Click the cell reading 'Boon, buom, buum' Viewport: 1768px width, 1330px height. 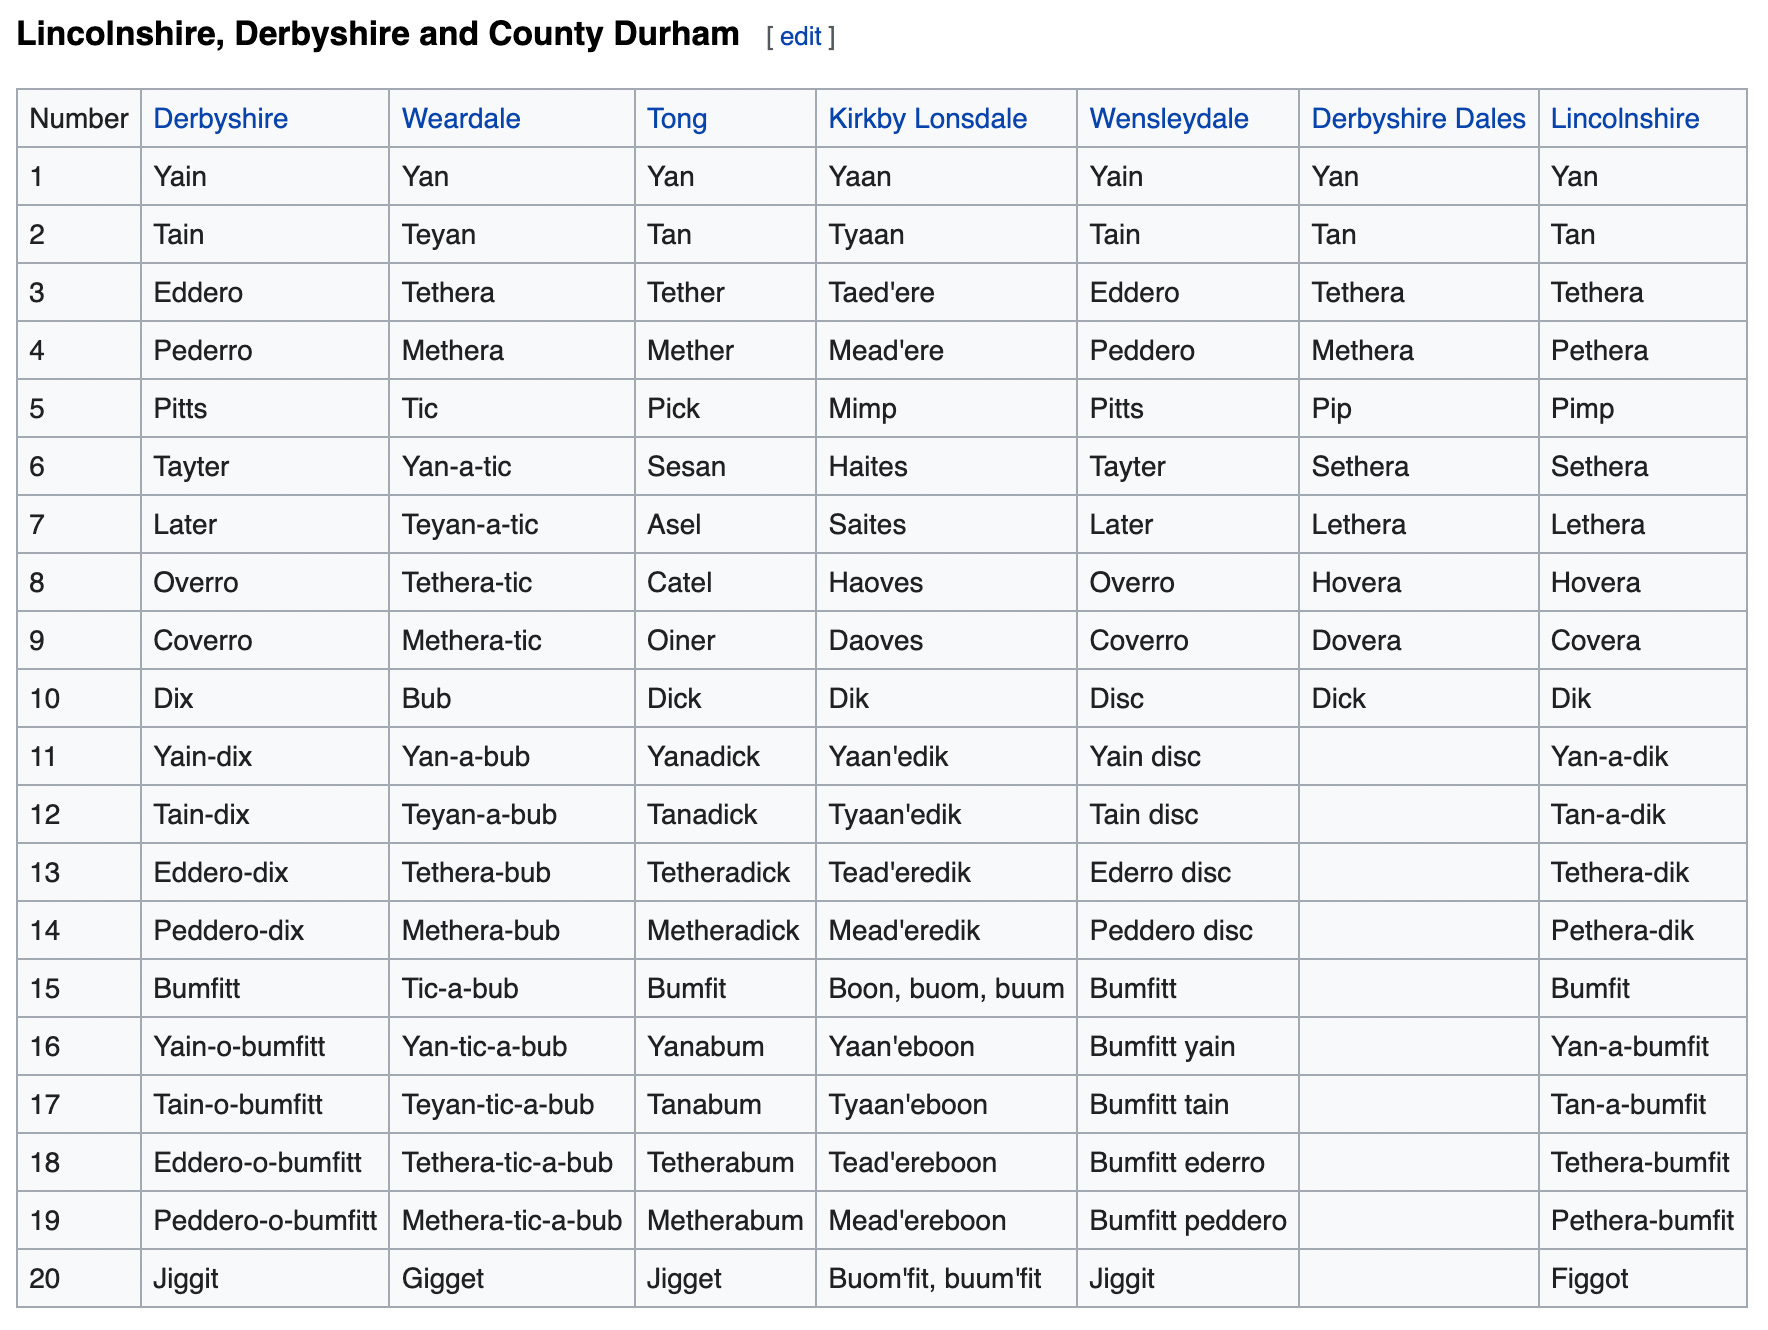click(946, 989)
